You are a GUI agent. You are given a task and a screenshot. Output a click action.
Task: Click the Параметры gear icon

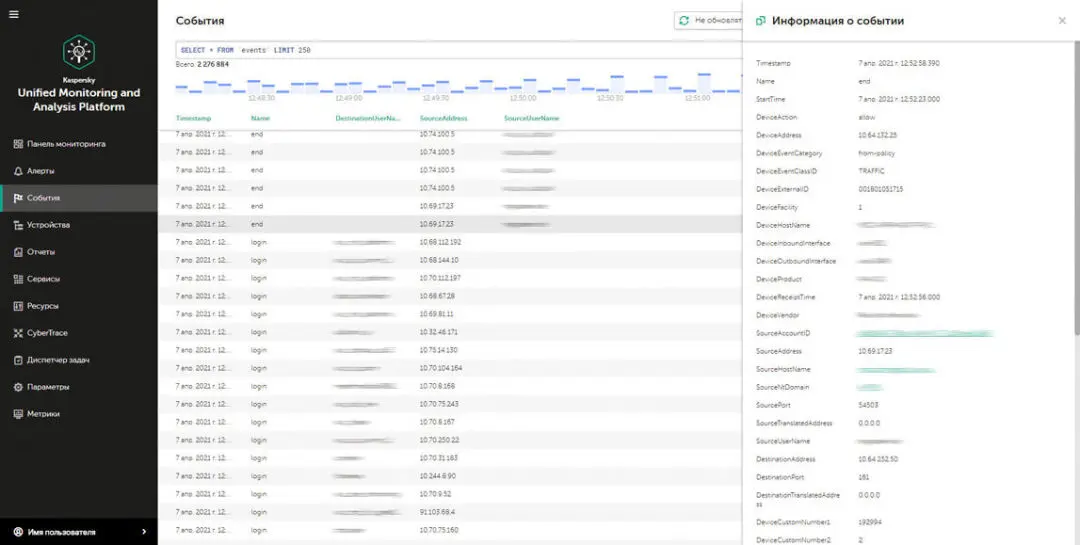click(19, 387)
